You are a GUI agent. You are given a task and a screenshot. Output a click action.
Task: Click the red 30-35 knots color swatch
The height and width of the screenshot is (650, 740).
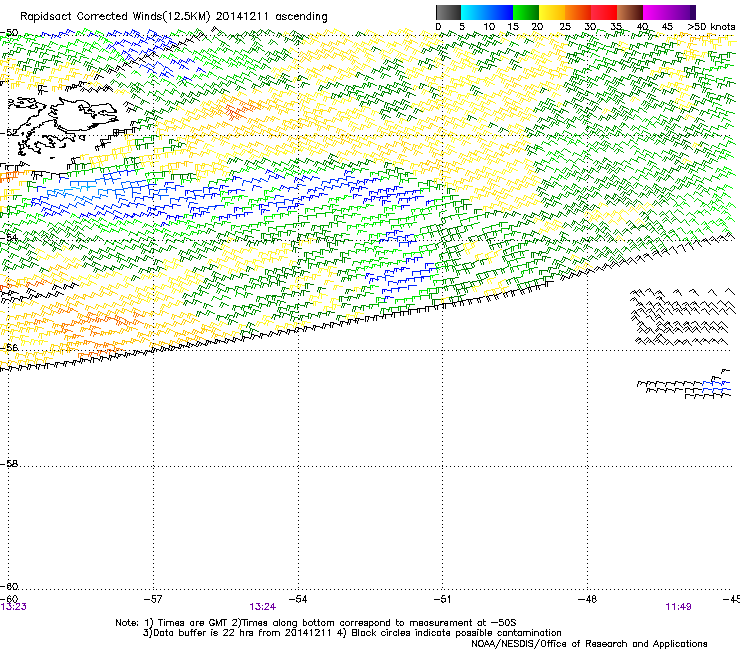604,12
